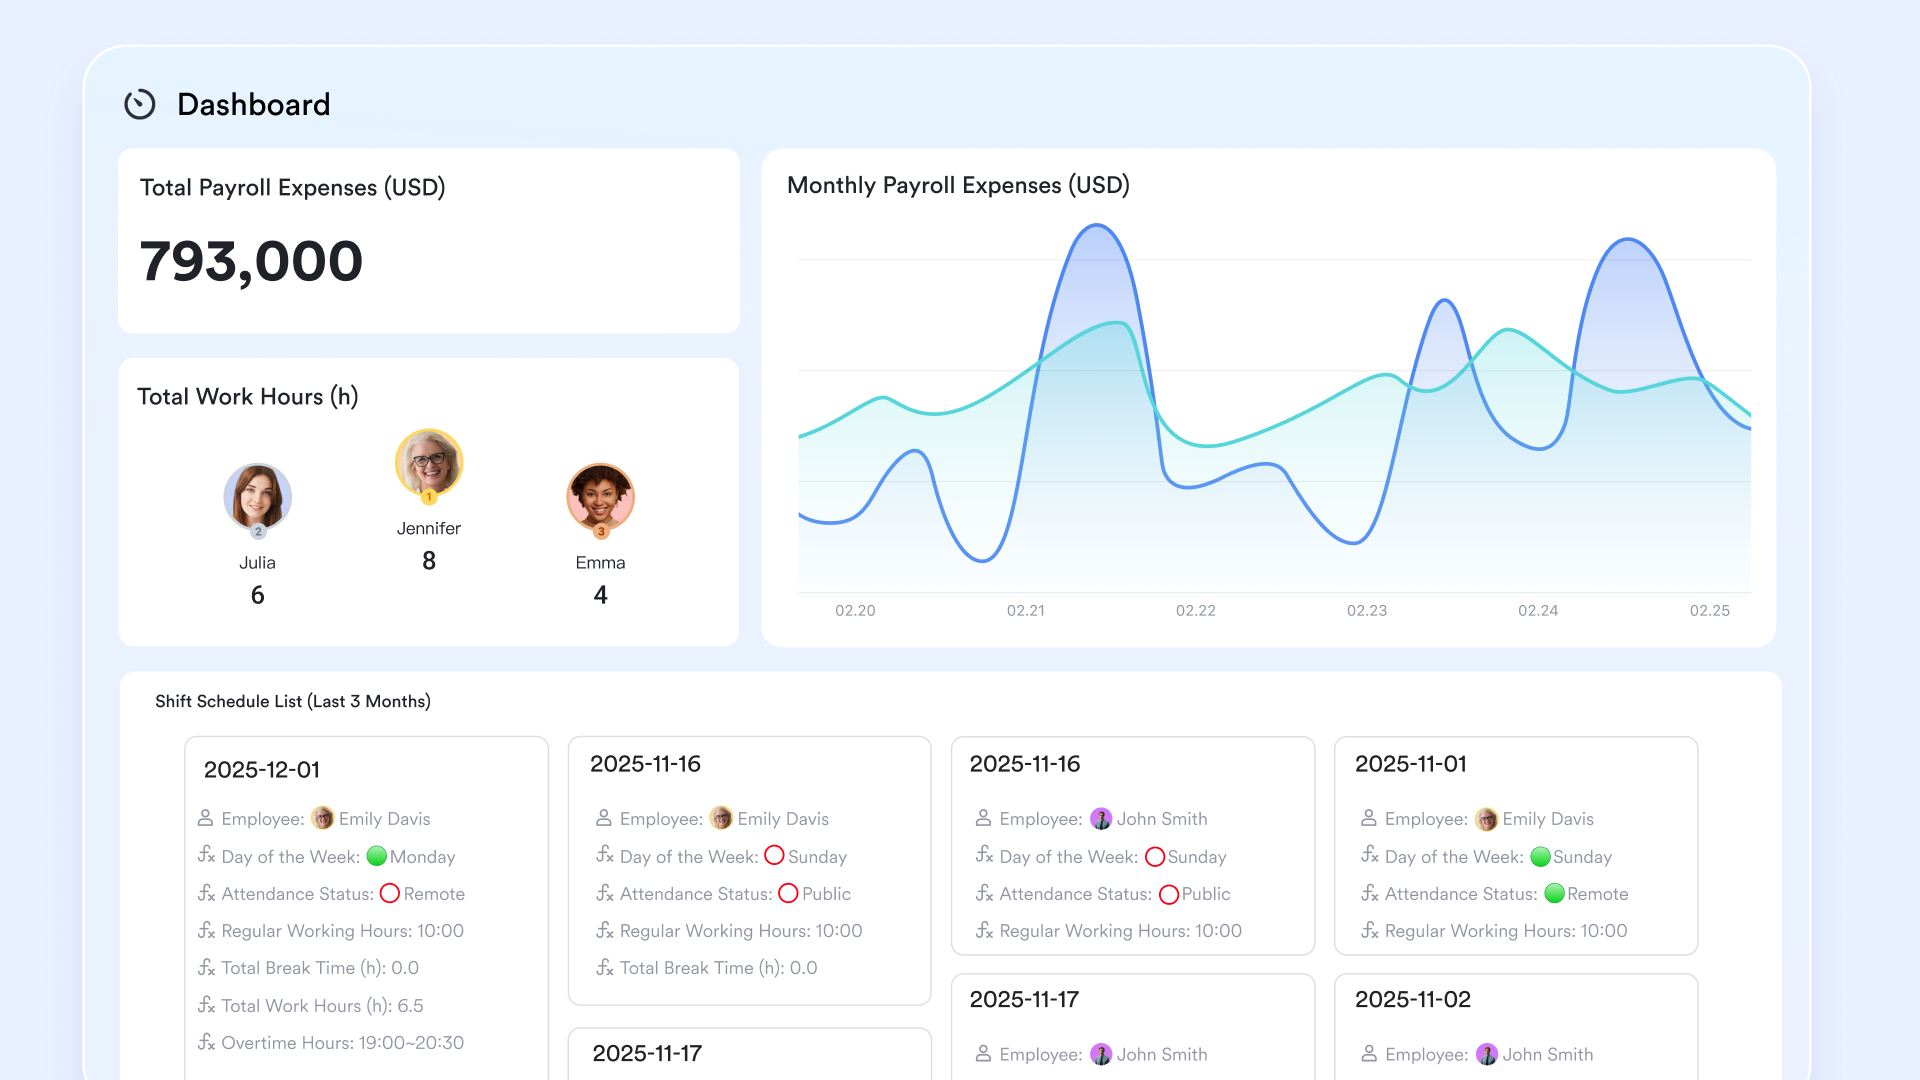The width and height of the screenshot is (1920, 1080).
Task: Click John Smith avatar in 2025-11-17 card
Action: click(x=1101, y=1054)
